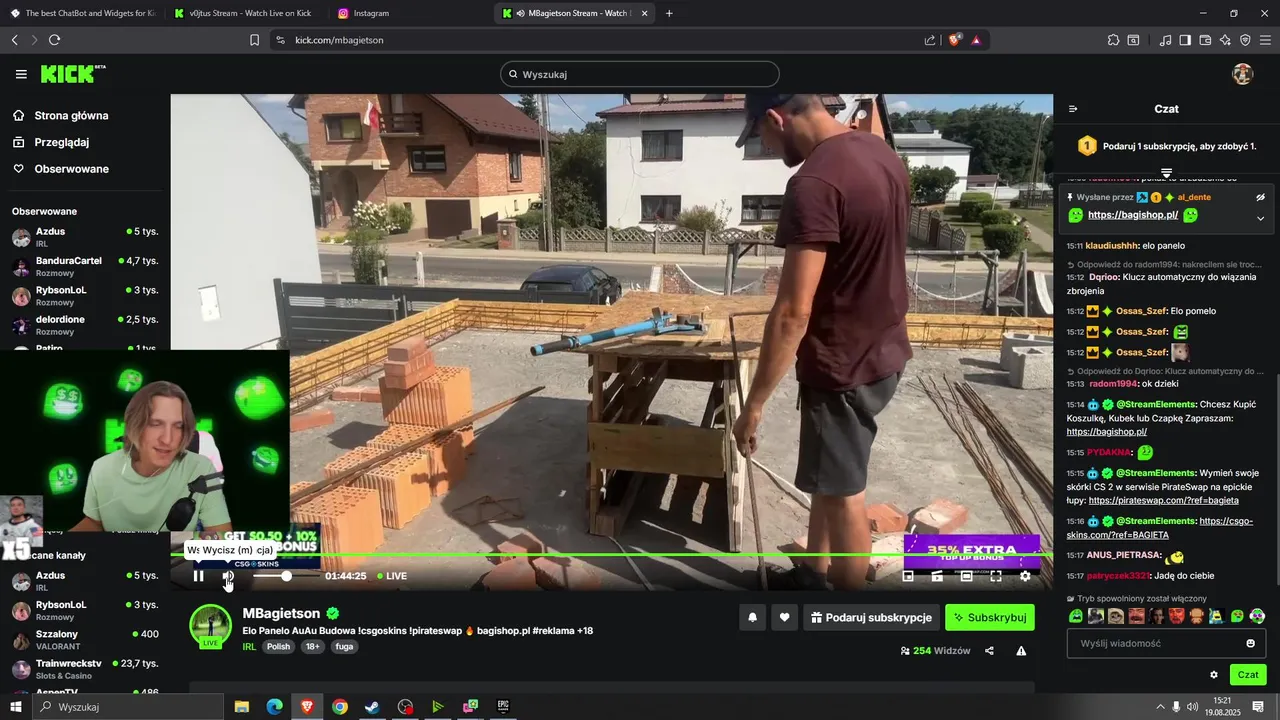
Task: Open Brave Wallet icon
Action: [x=1205, y=40]
